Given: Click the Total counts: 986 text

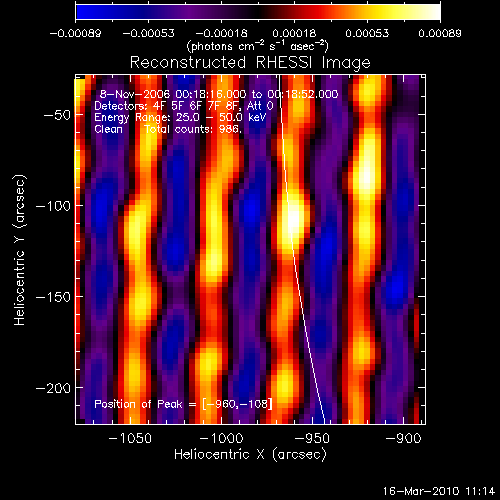Looking at the screenshot, I should 193,129.
